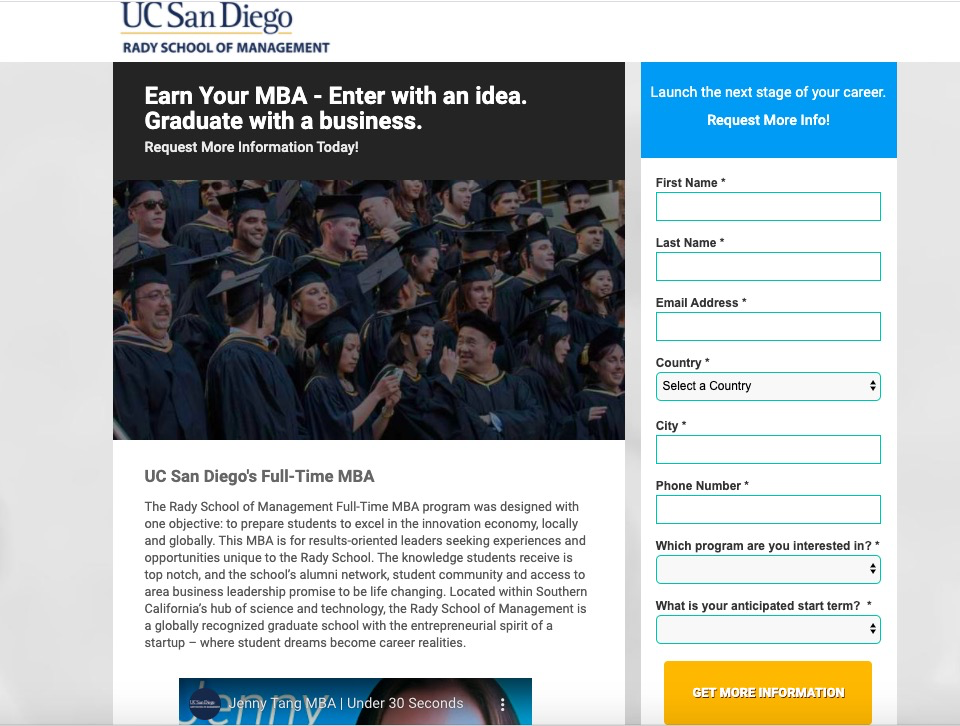Click the Launch the next stage banner text
Viewport: 960px width, 726px height.
pos(768,92)
